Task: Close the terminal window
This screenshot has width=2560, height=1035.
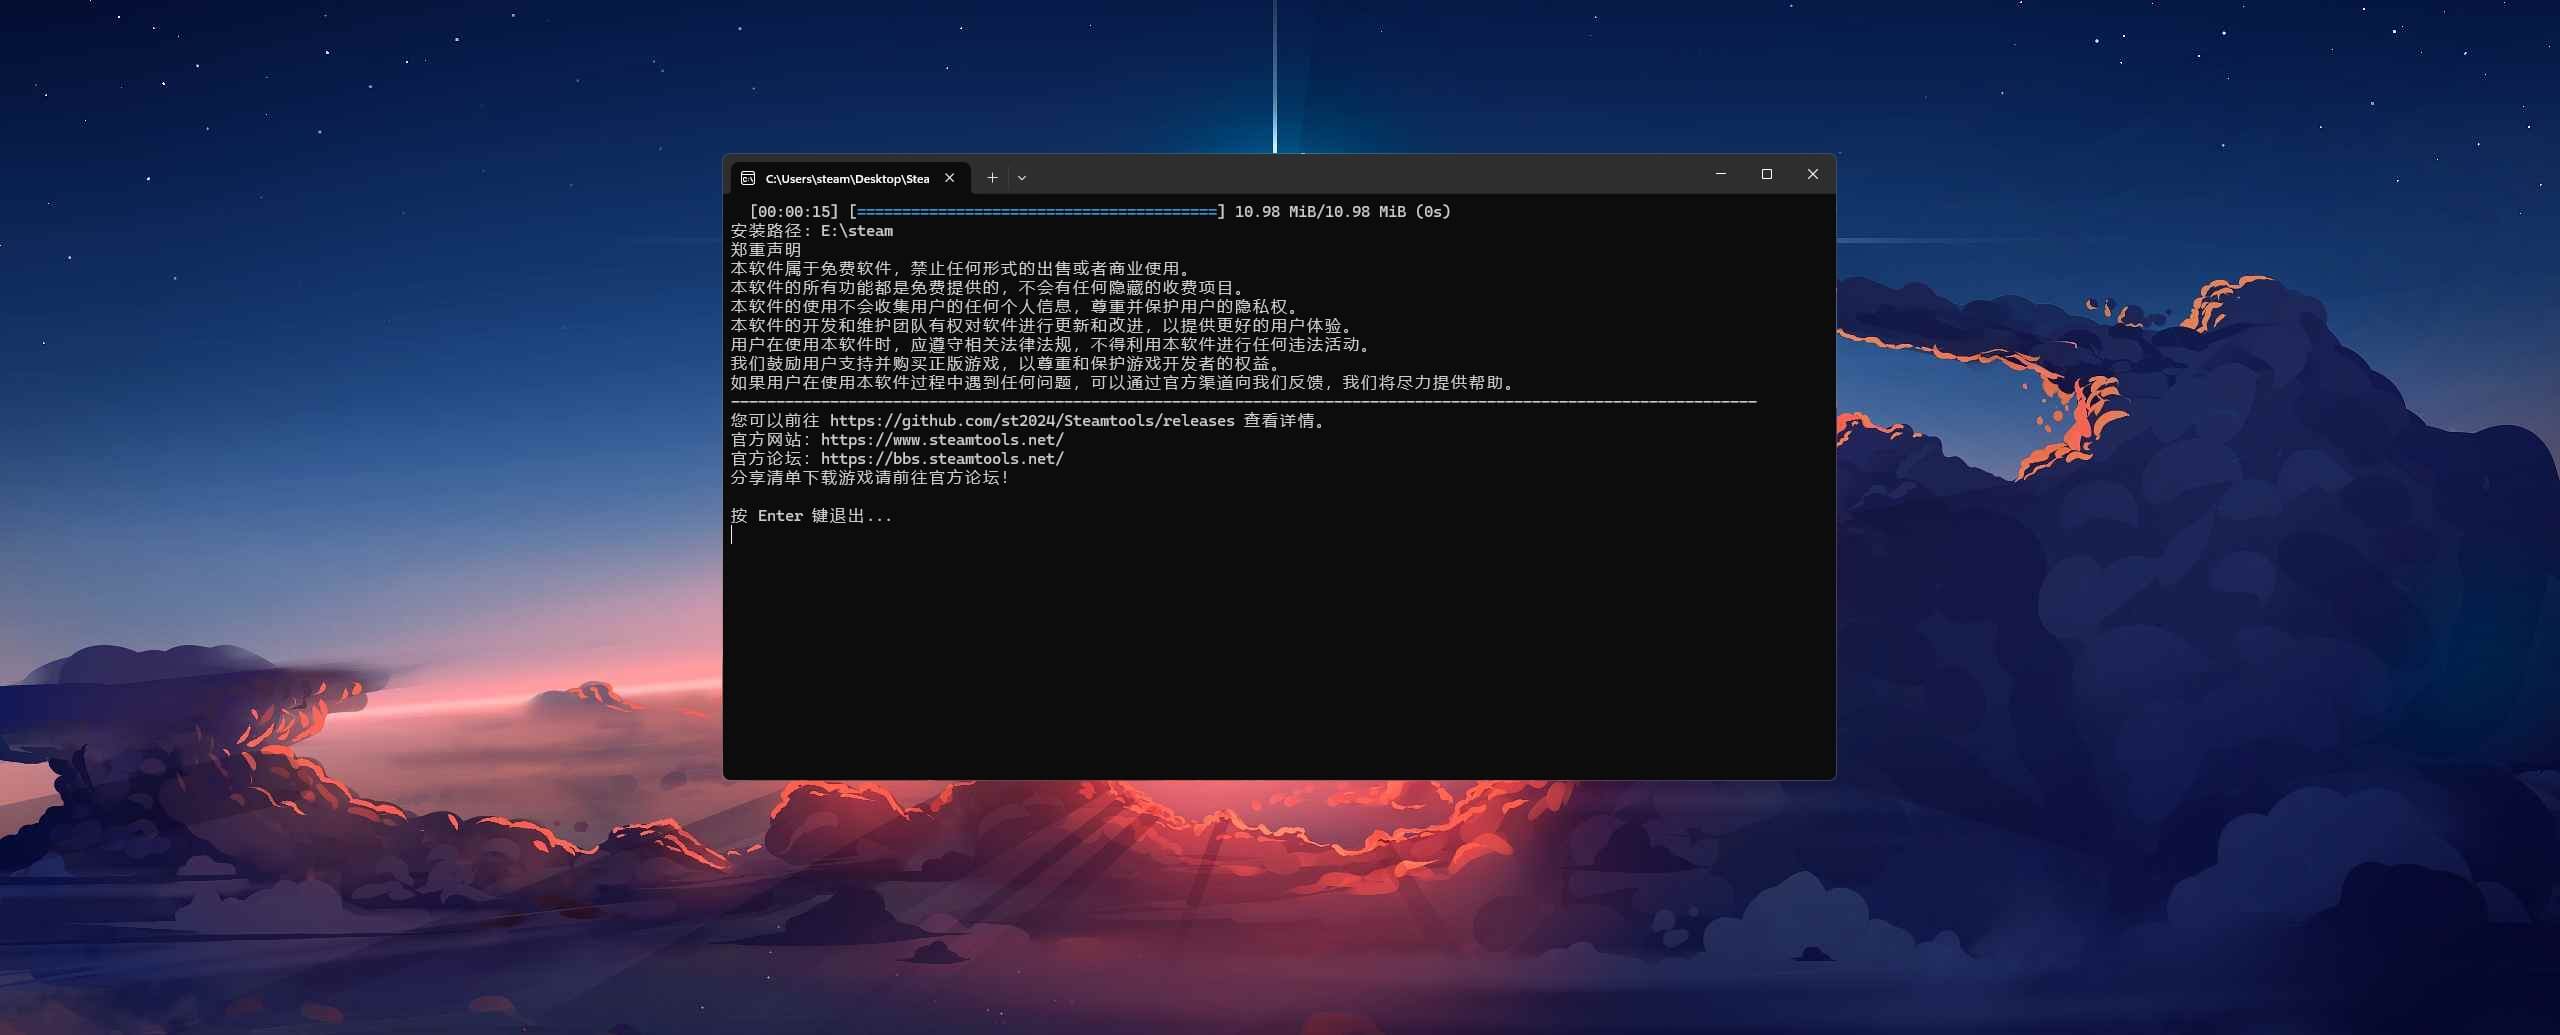Action: click(1813, 174)
